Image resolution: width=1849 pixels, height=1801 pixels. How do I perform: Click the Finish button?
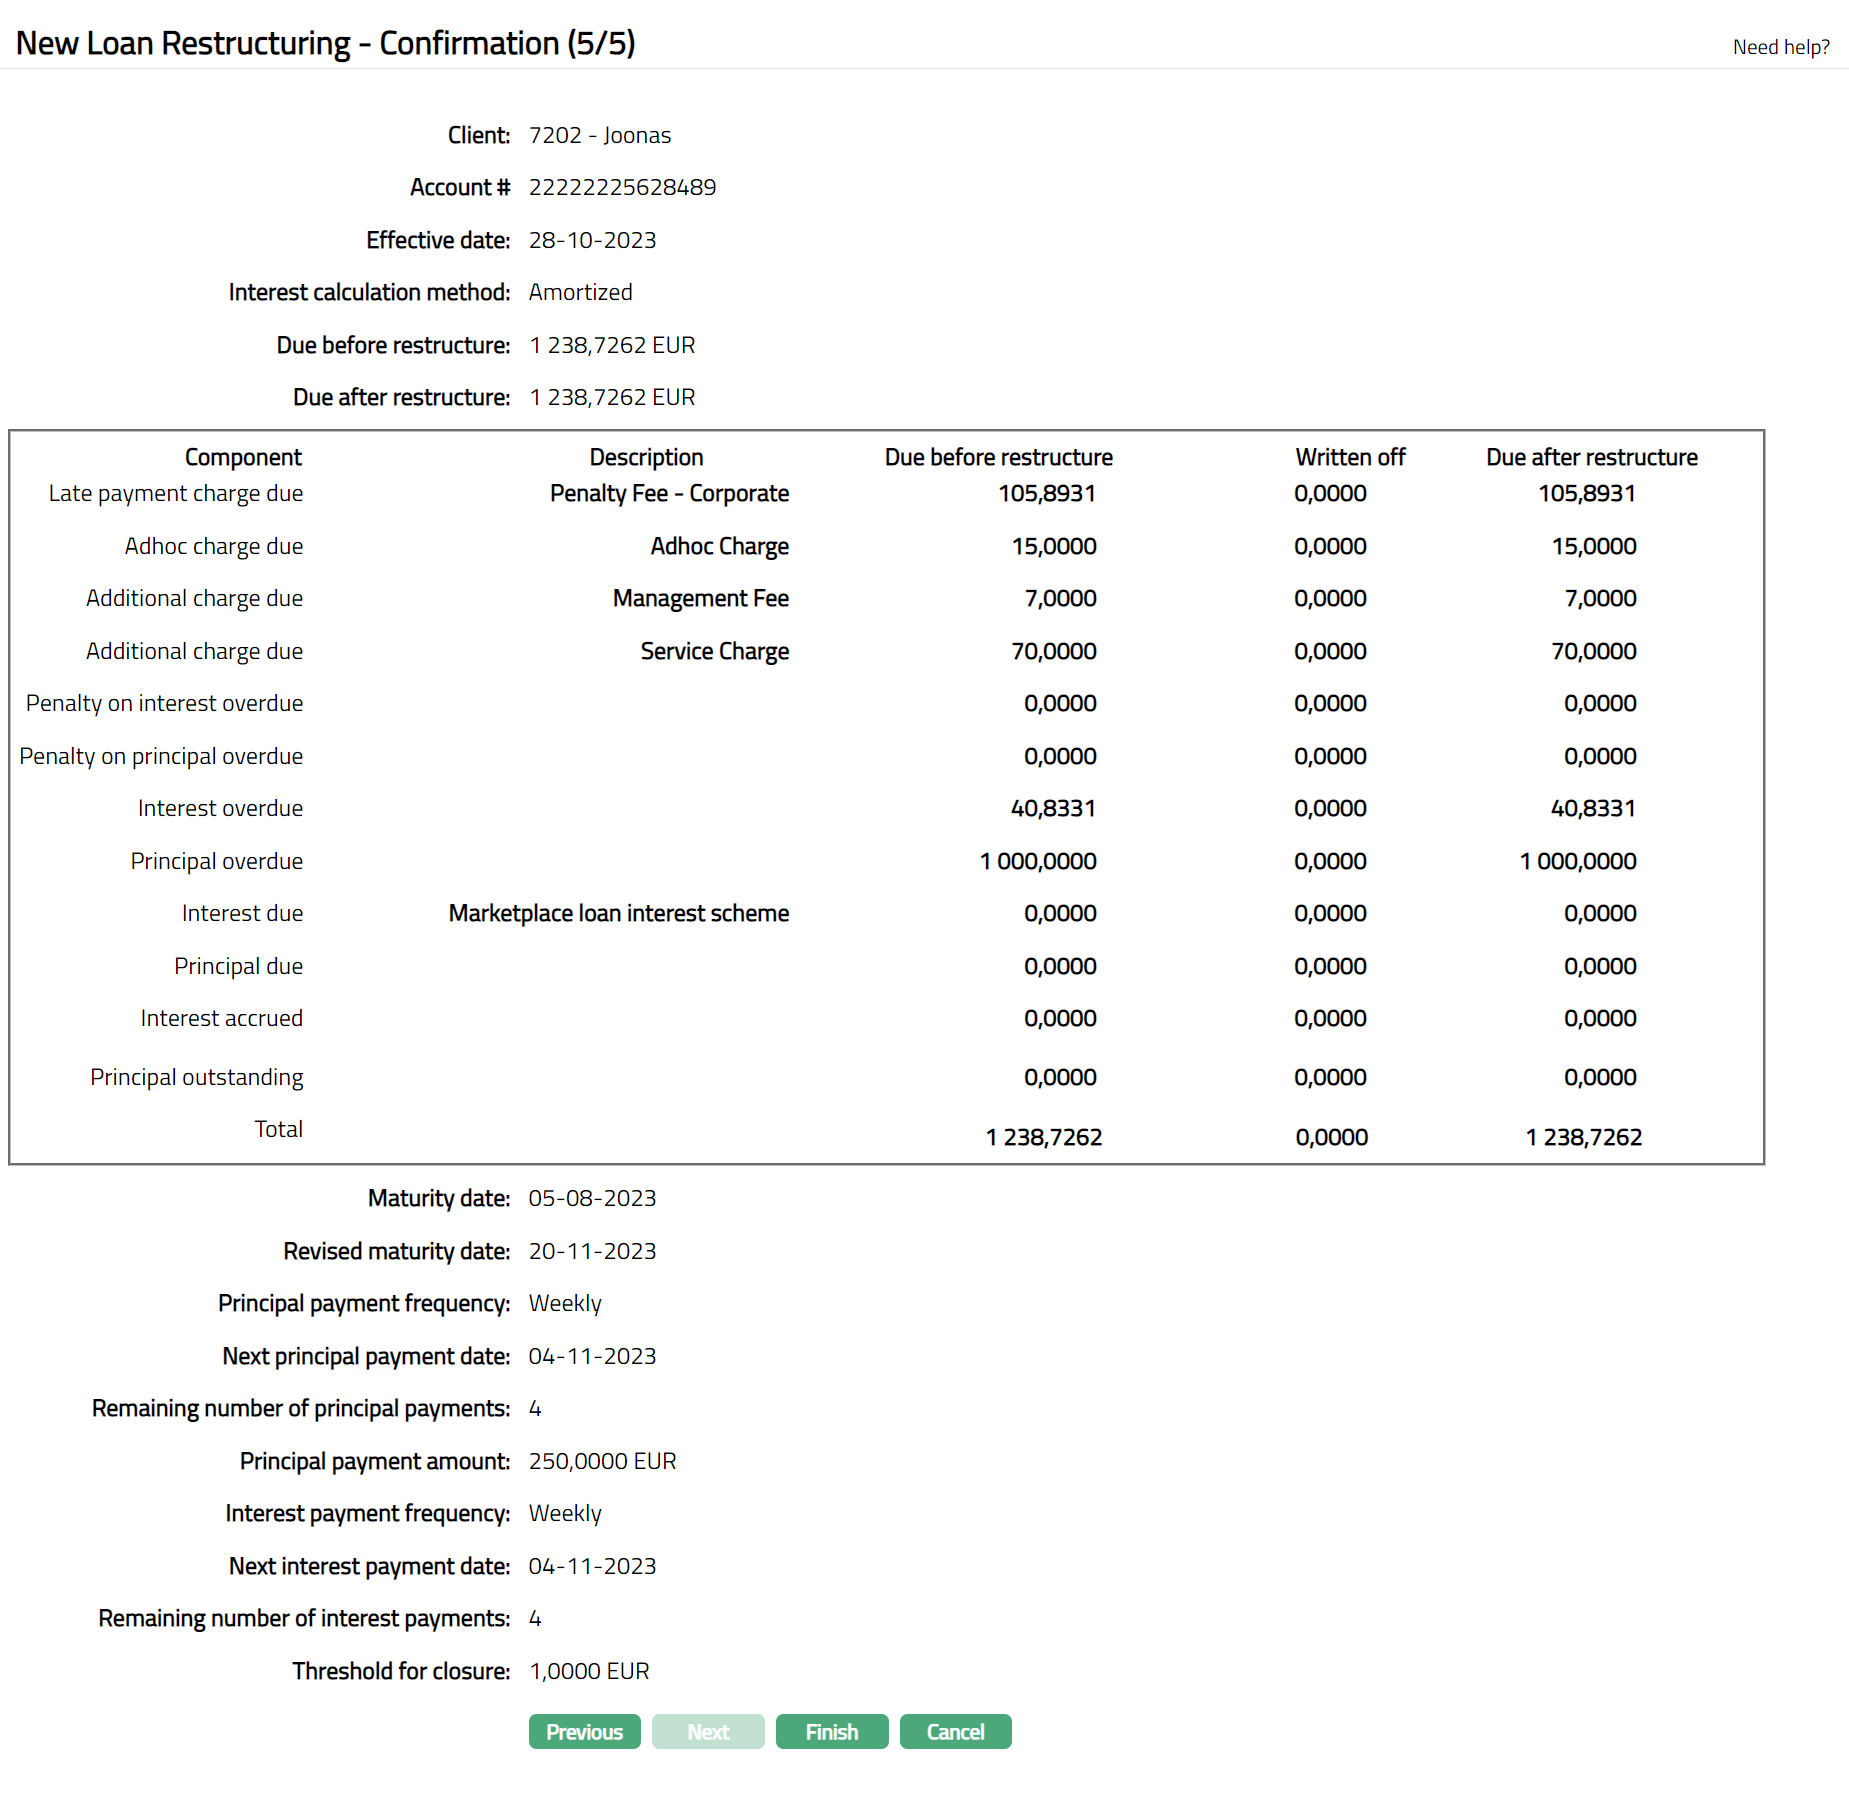tap(831, 1731)
